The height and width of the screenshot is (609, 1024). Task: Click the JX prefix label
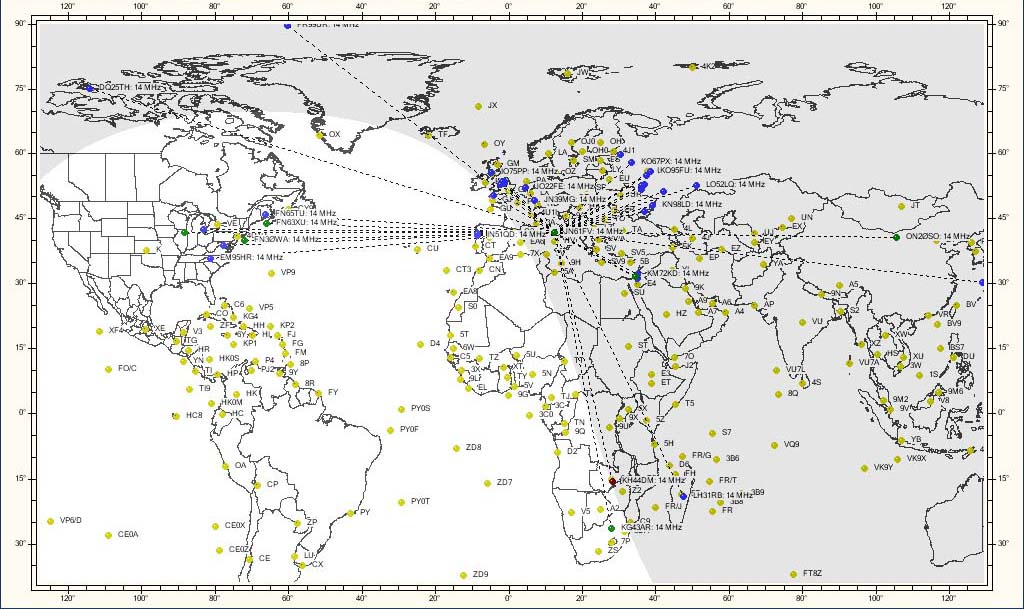point(492,105)
